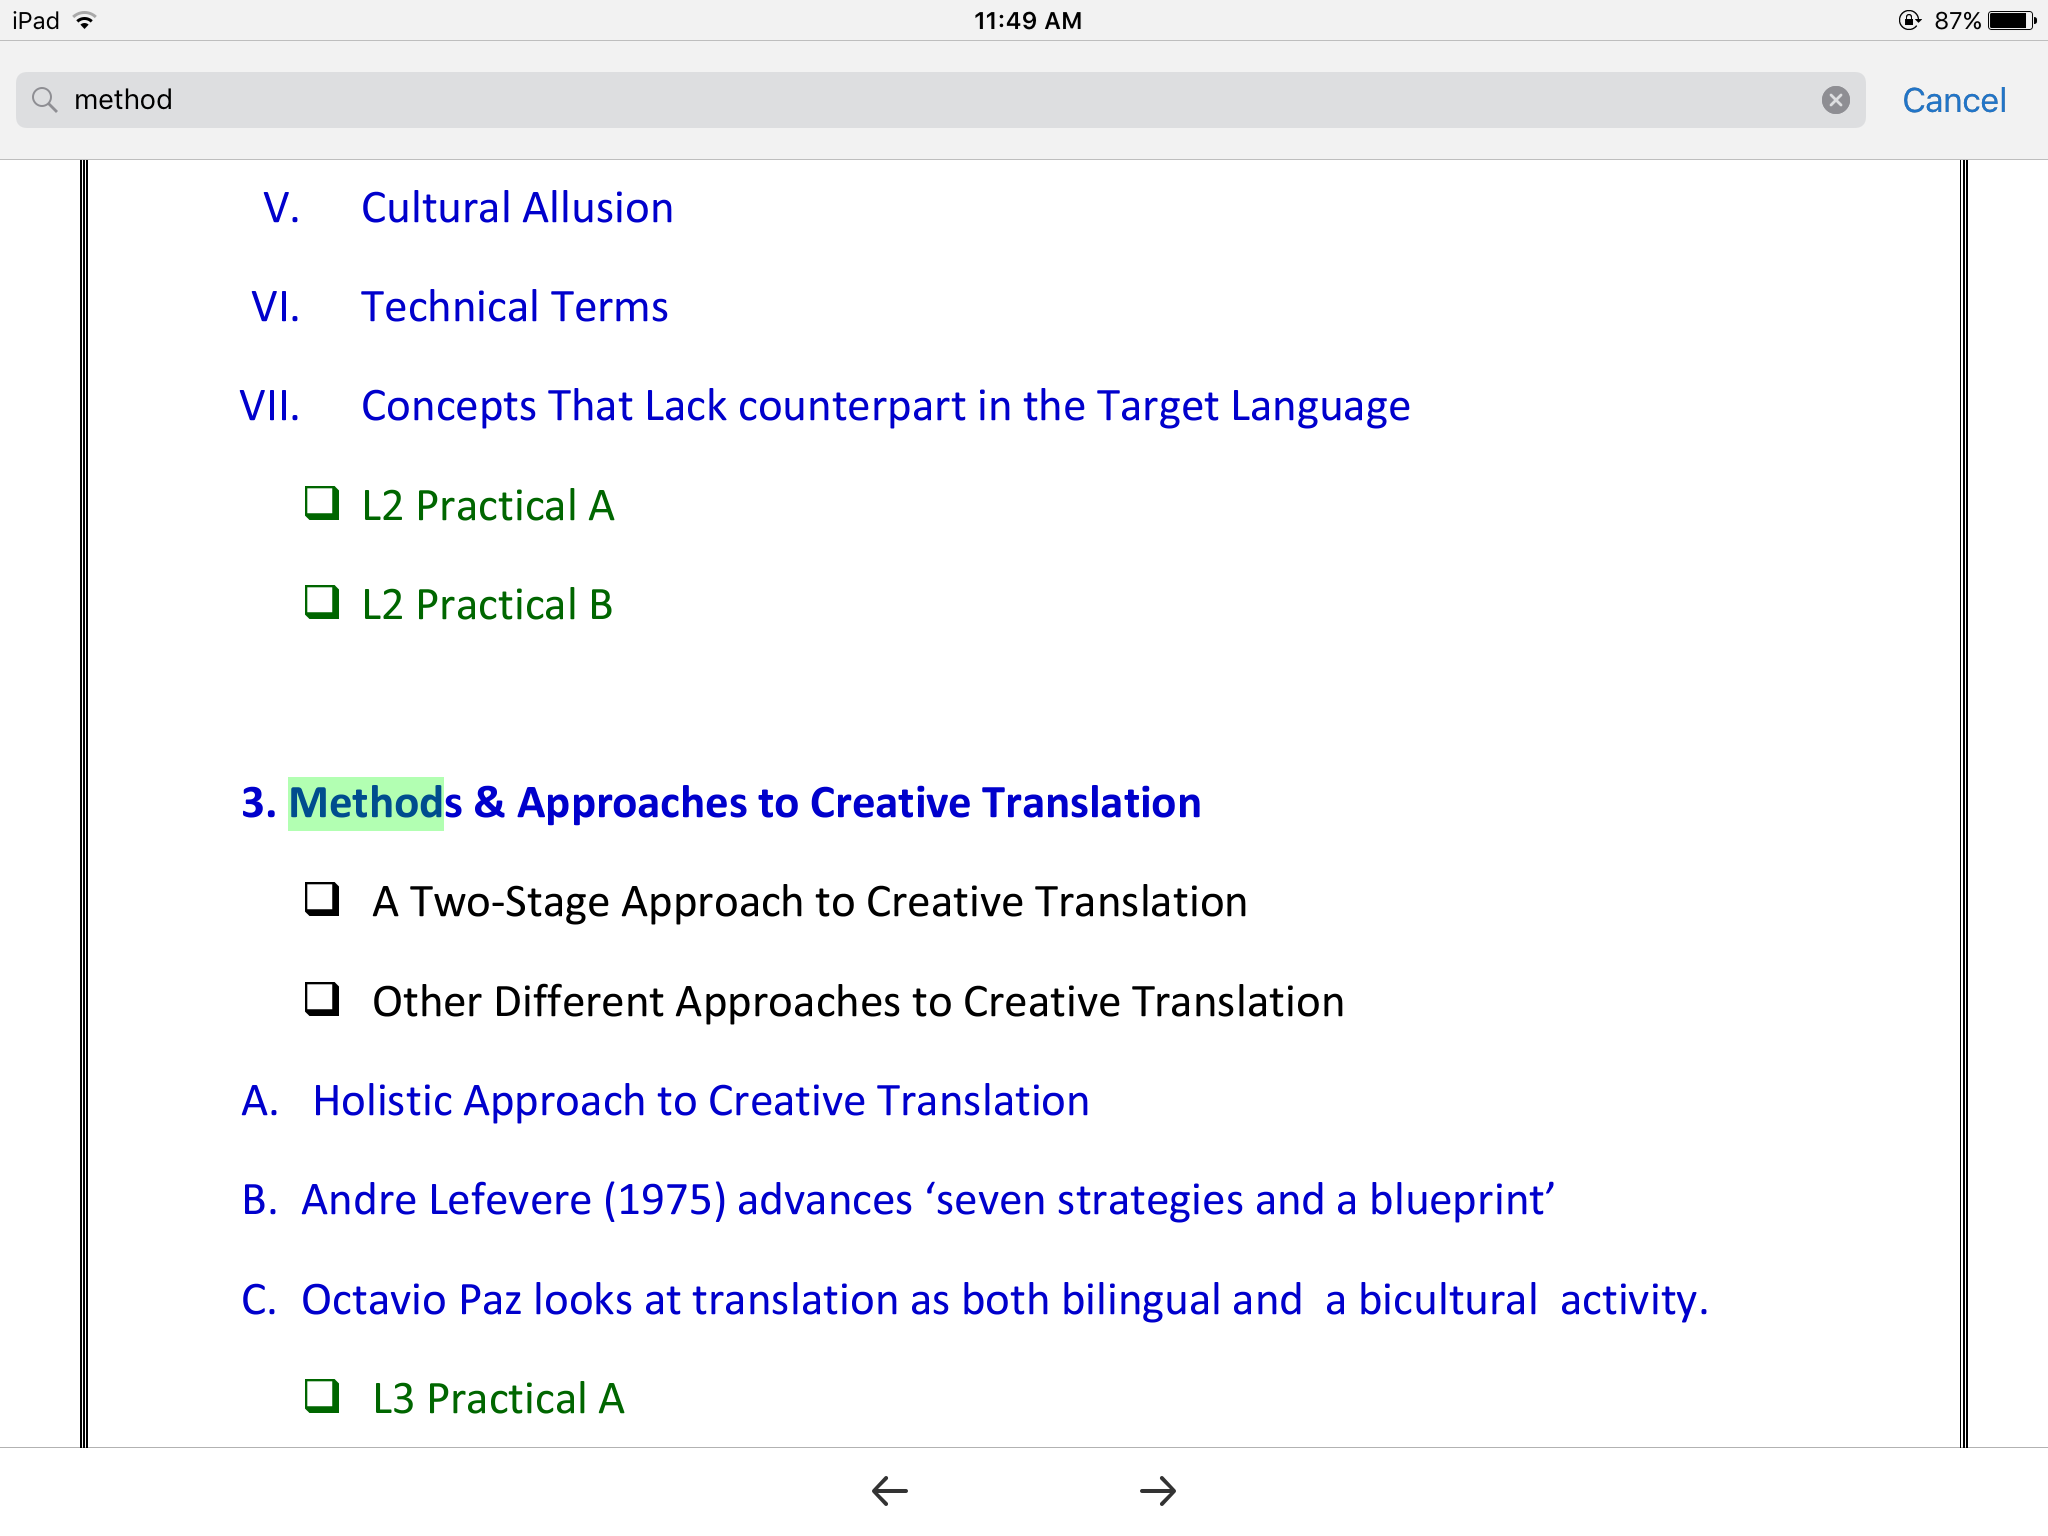Clear the search field with the X icon
Screen dimensions: 2048x1536
click(1835, 100)
